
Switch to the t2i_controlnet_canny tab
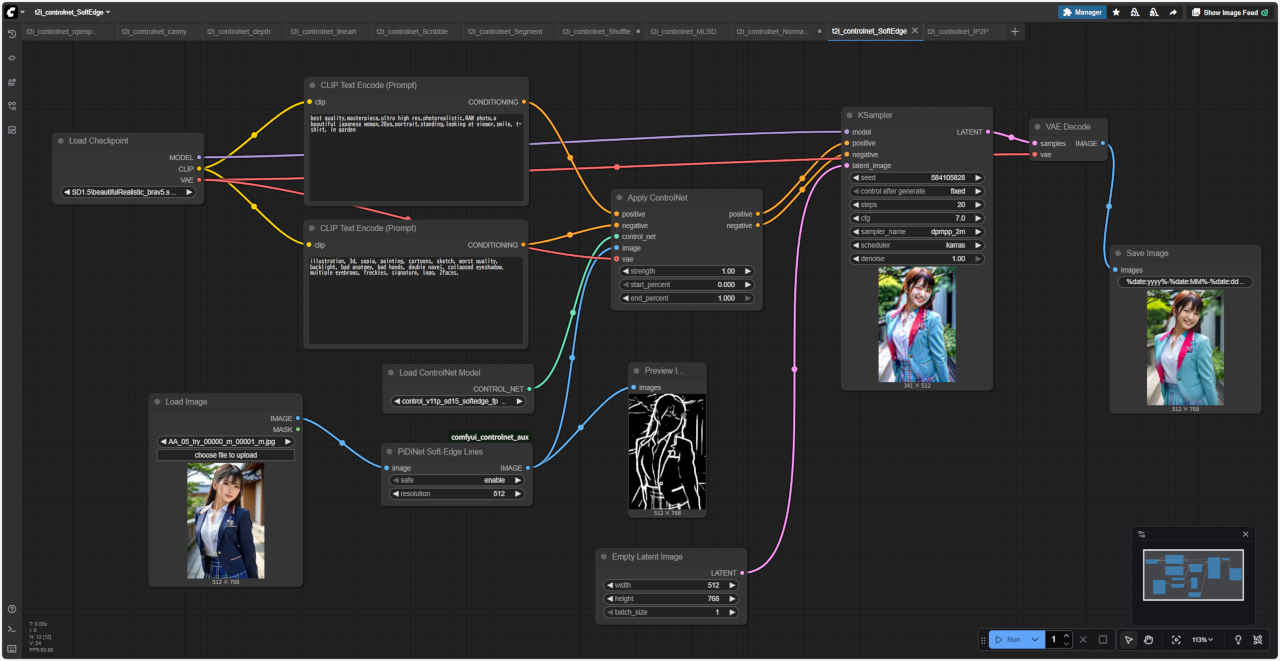154,31
